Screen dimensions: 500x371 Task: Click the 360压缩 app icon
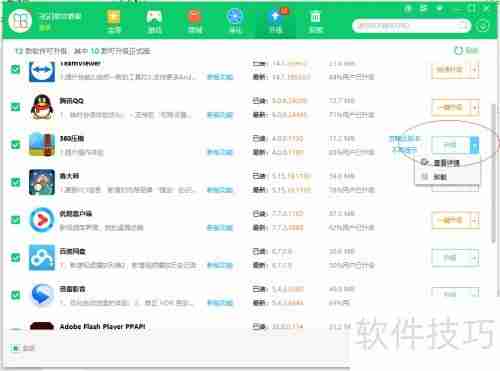42,145
